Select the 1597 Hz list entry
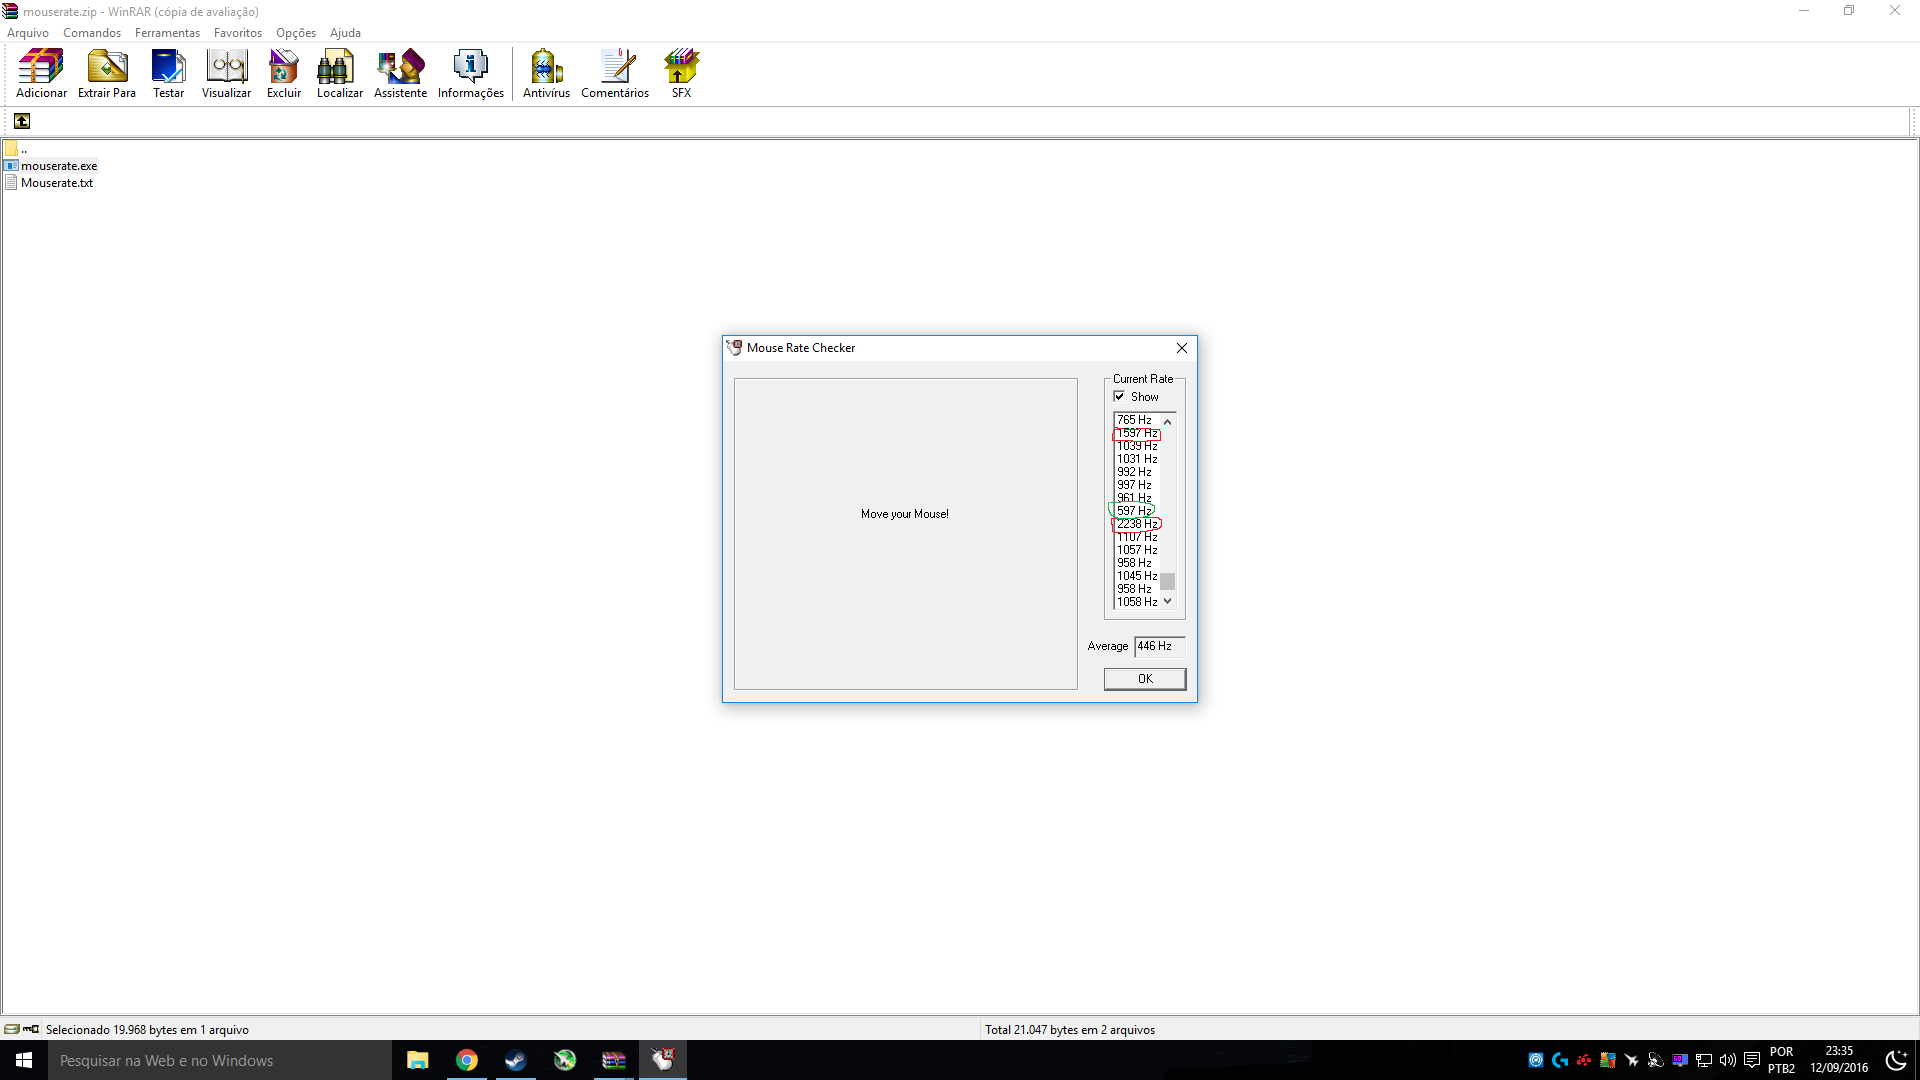The height and width of the screenshot is (1080, 1920). (1137, 433)
